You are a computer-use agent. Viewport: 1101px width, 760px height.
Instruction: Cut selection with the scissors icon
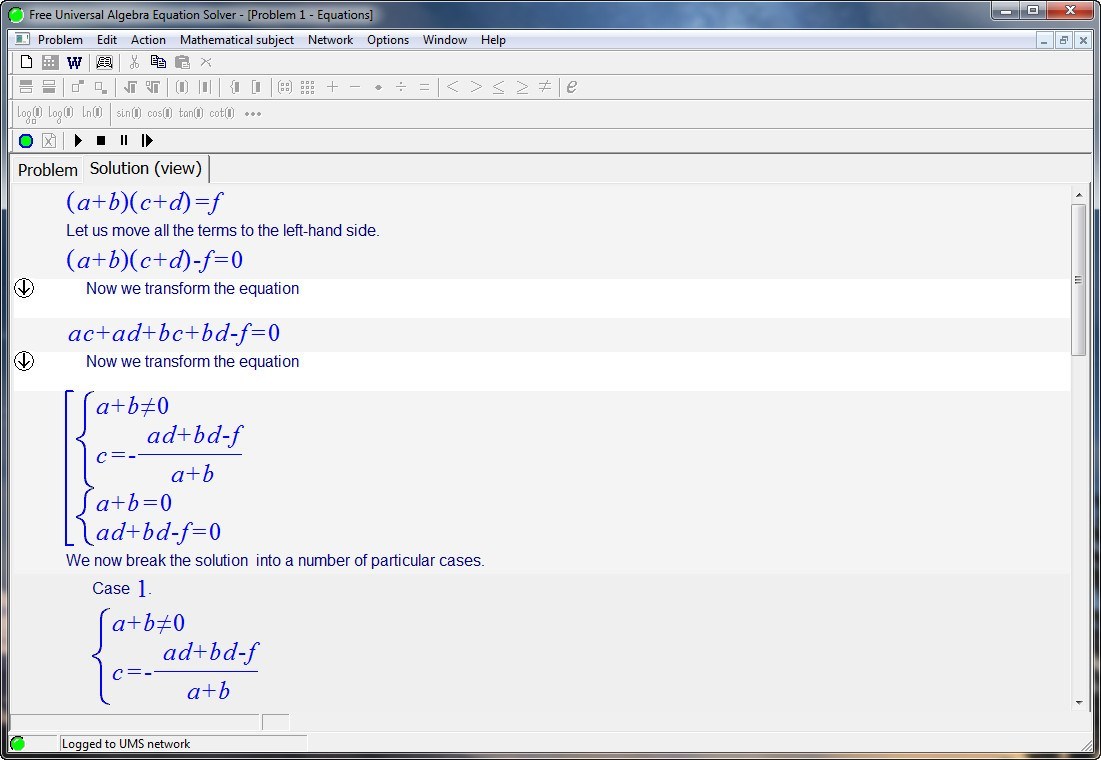(x=134, y=63)
